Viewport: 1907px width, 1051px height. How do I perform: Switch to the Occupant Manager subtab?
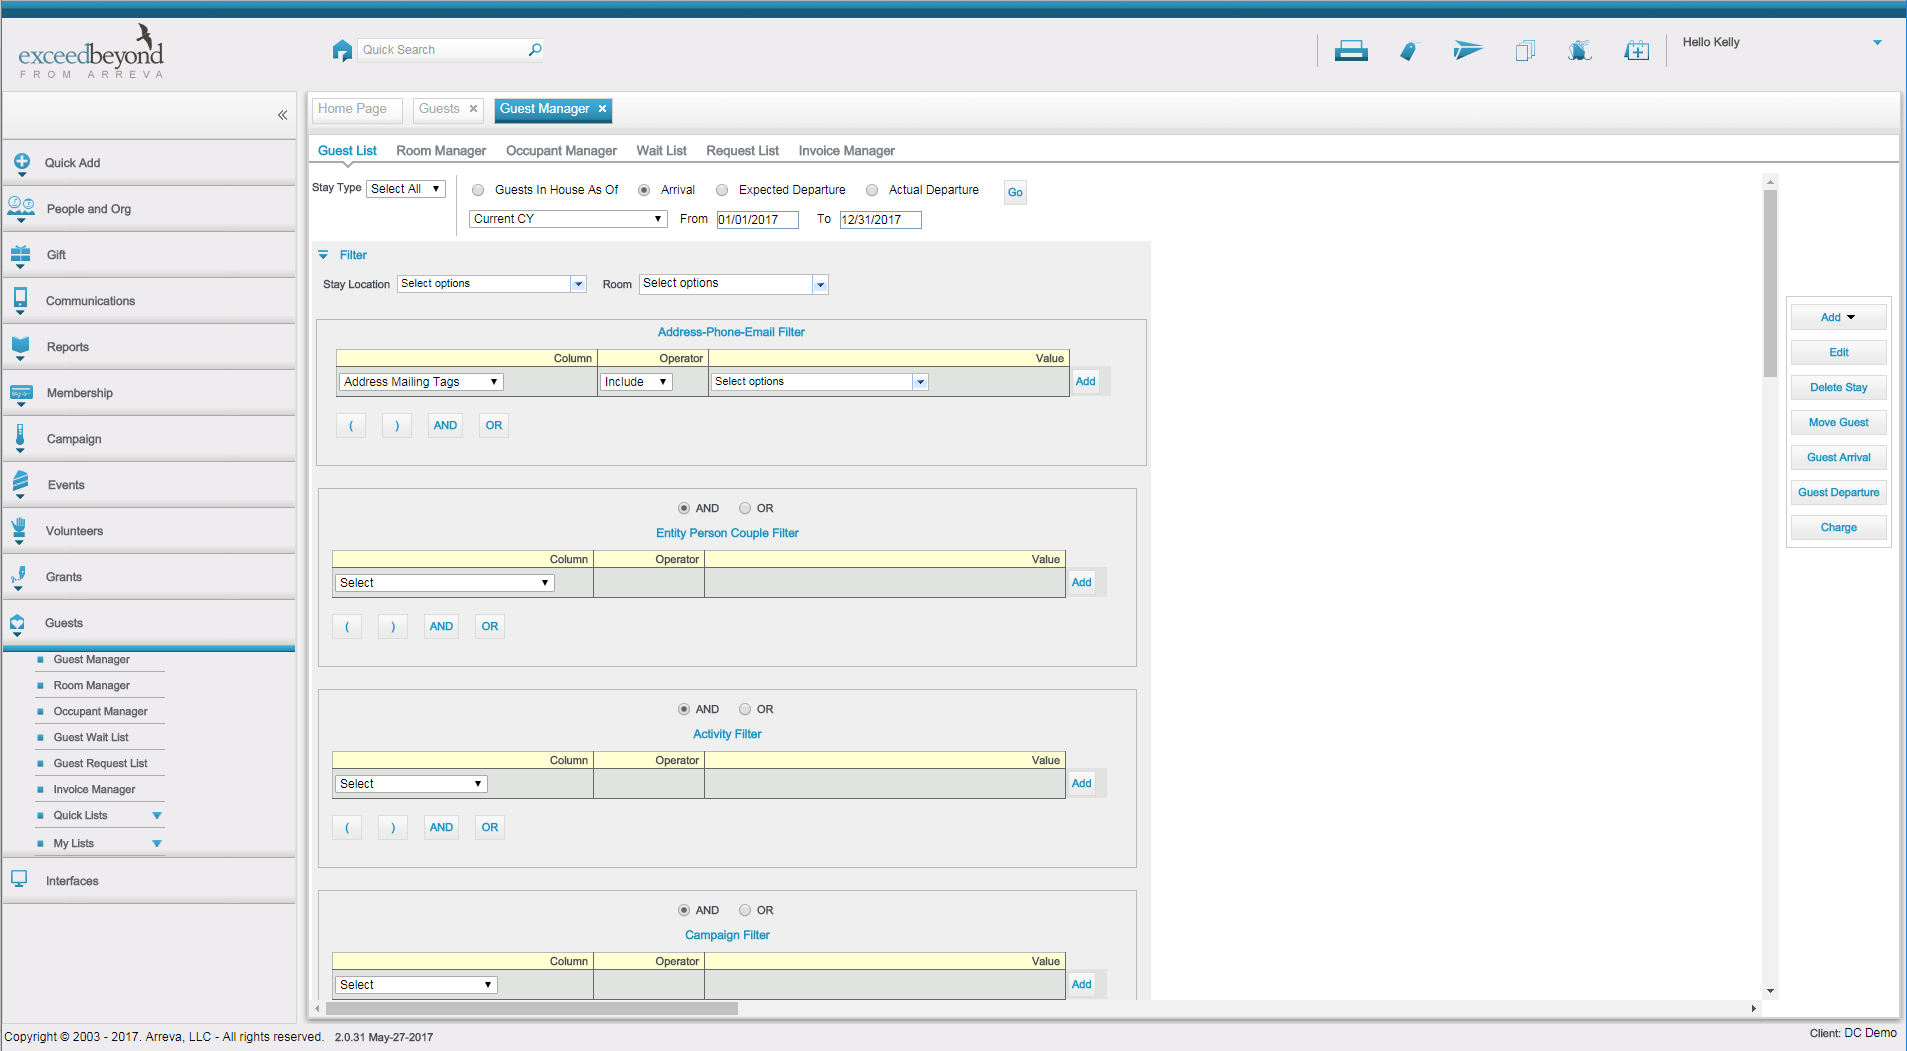click(561, 151)
